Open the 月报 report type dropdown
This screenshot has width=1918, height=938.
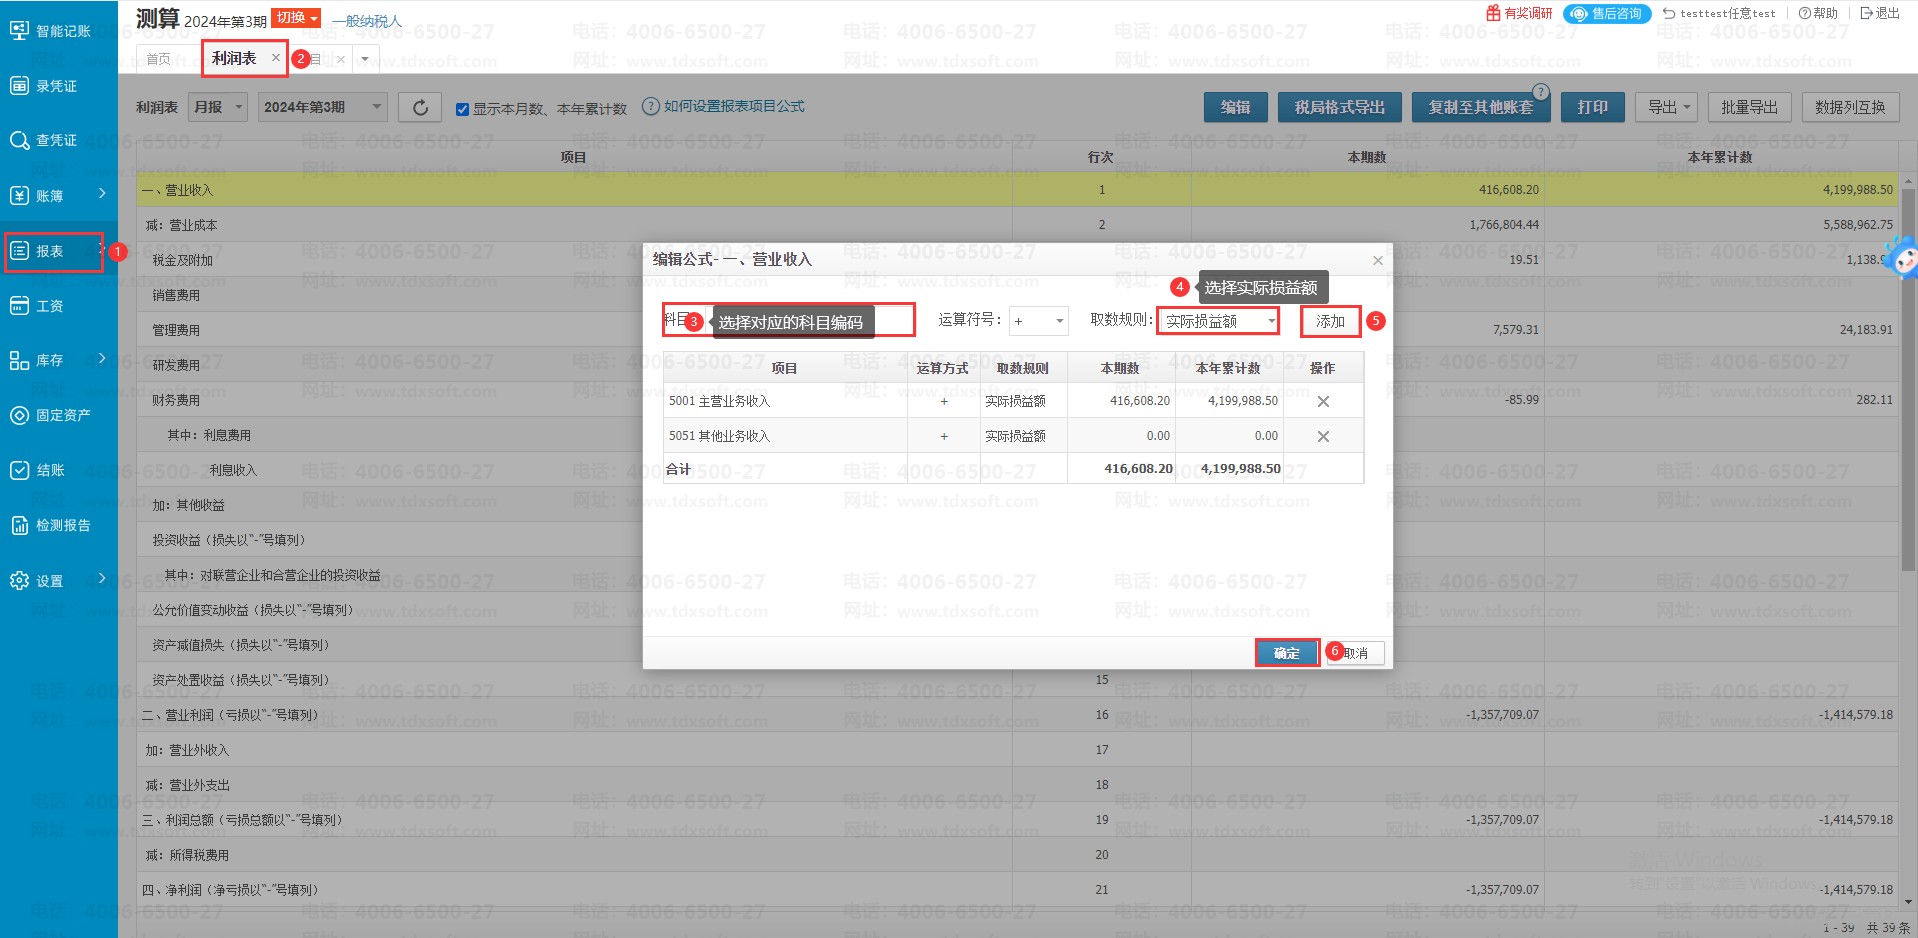(218, 107)
